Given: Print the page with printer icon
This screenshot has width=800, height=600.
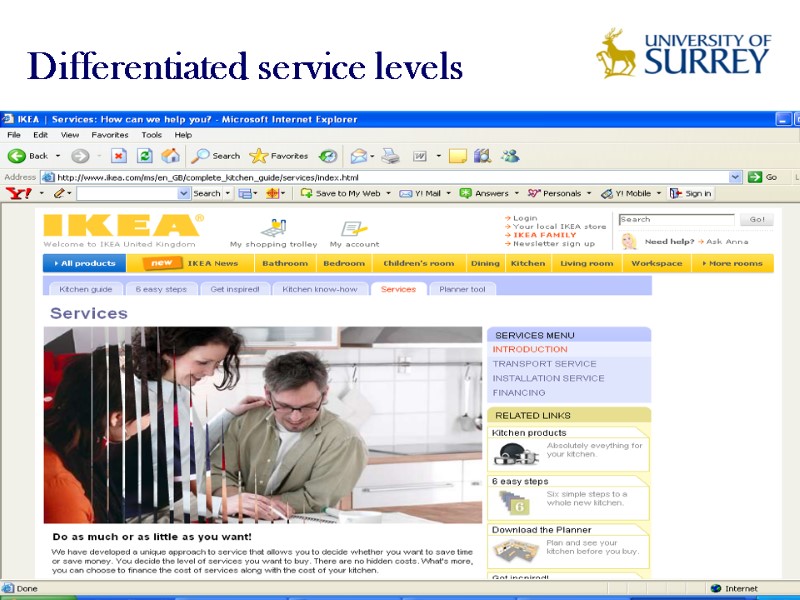Looking at the screenshot, I should click(390, 156).
